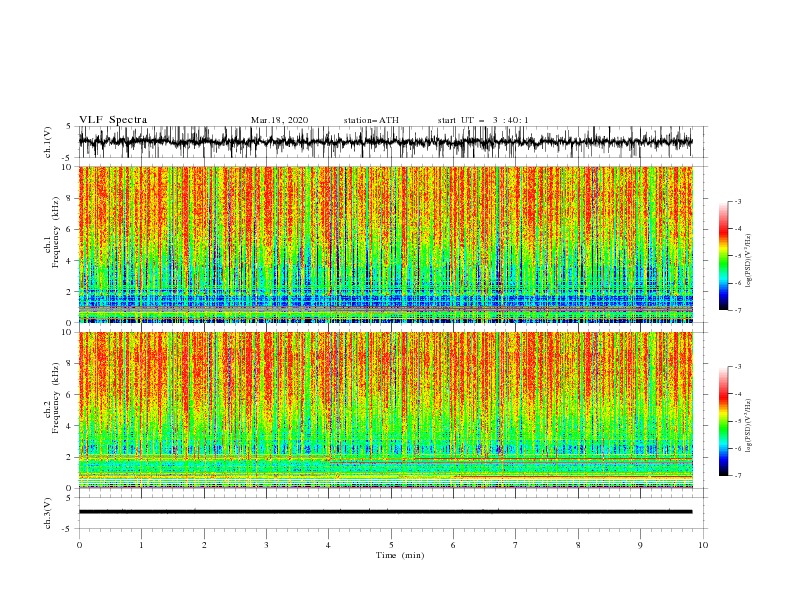This screenshot has width=792, height=612.
Task: Click the 'start UT = 3 :40: 1' text
Action: [483, 120]
